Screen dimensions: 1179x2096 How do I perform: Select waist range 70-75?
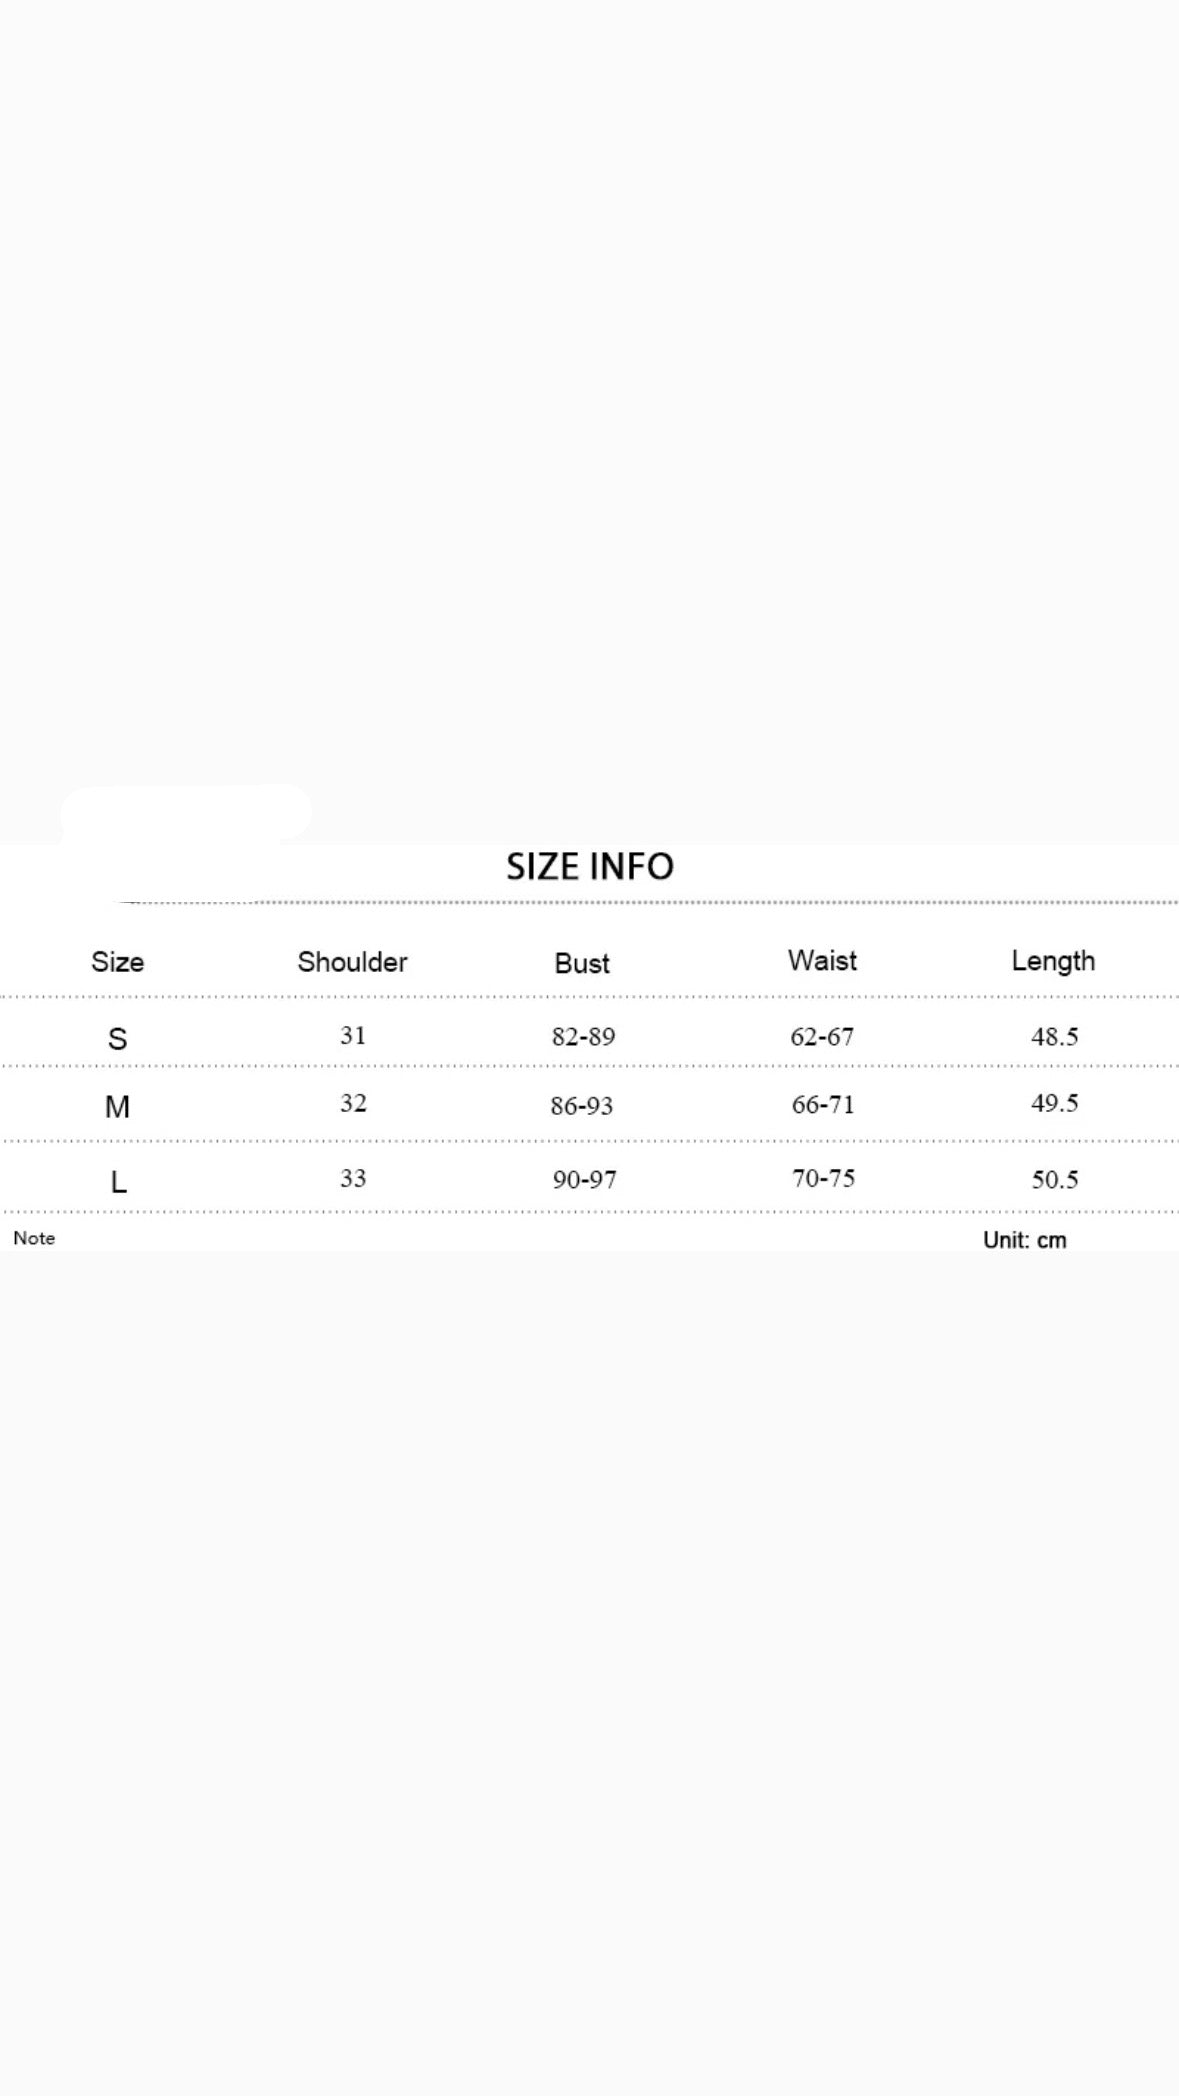(x=823, y=1179)
